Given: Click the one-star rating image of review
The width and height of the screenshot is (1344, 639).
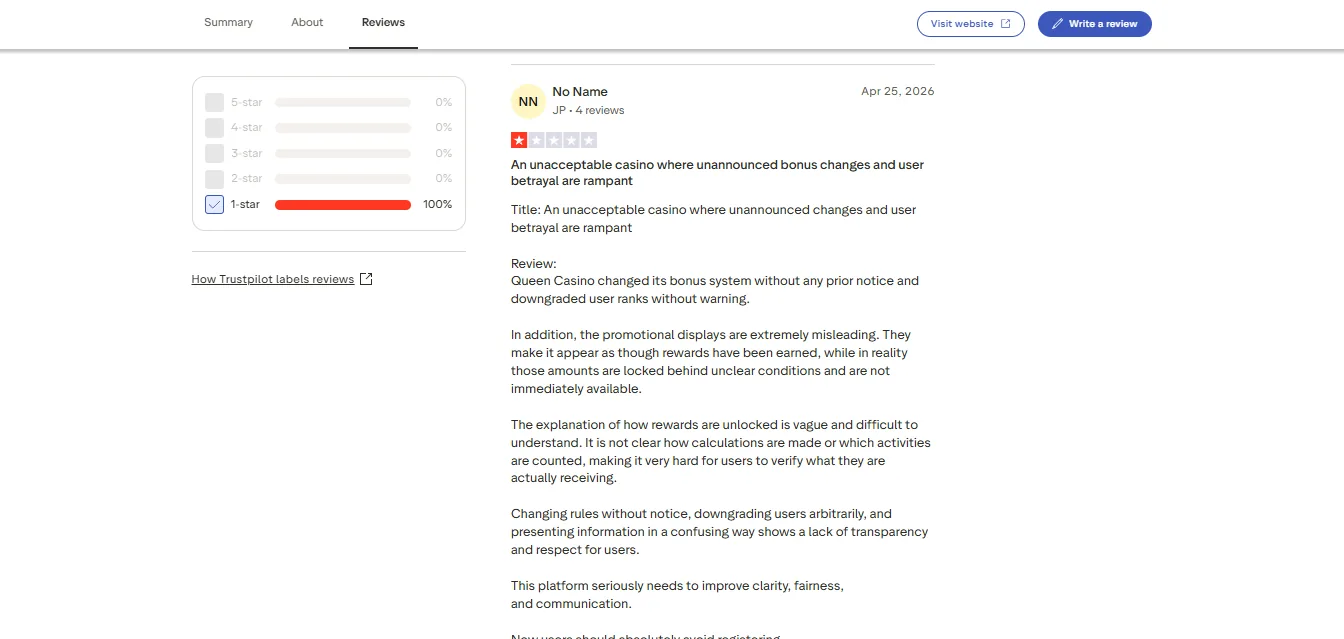Looking at the screenshot, I should pos(554,140).
